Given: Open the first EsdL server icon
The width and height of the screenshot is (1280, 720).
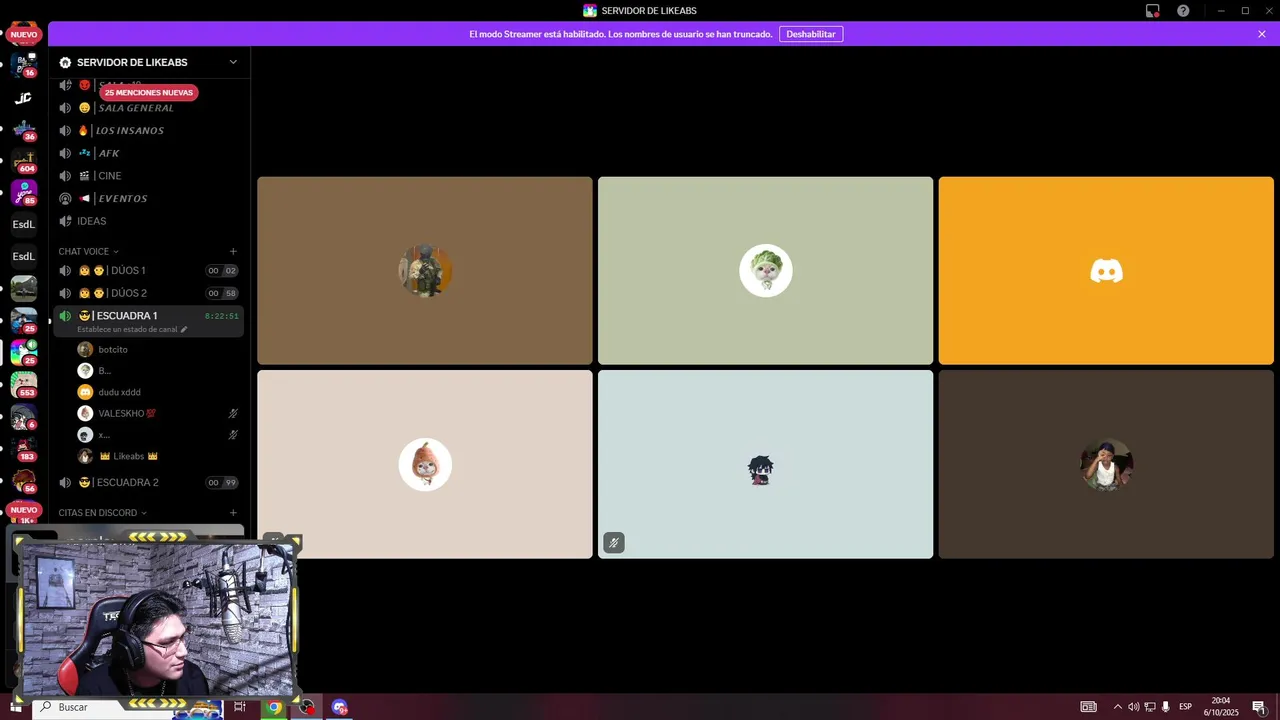Looking at the screenshot, I should (x=23, y=225).
